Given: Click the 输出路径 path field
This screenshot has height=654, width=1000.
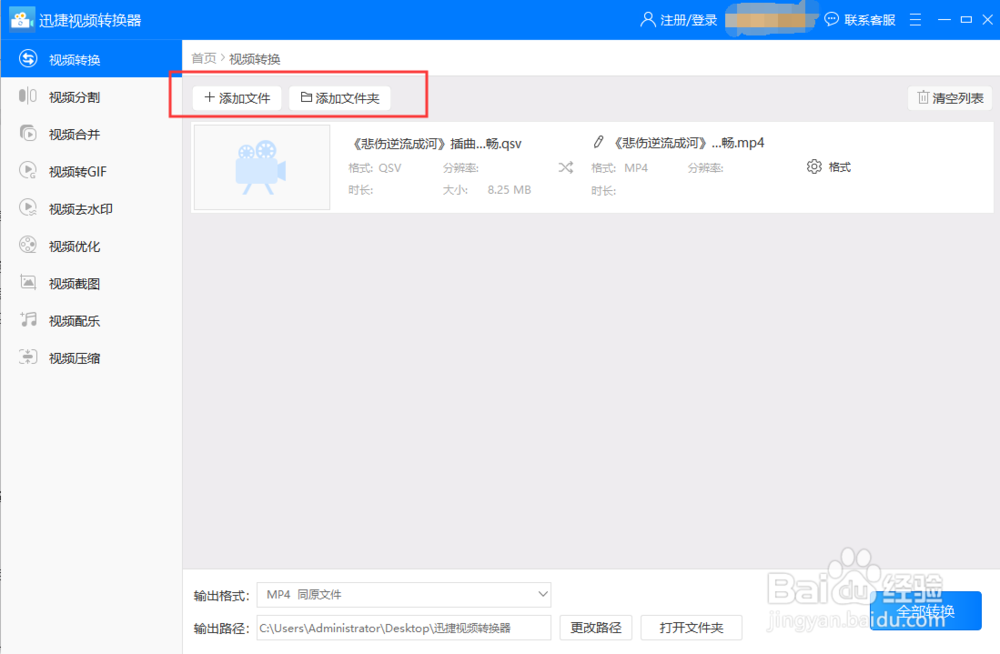Looking at the screenshot, I should [404, 628].
